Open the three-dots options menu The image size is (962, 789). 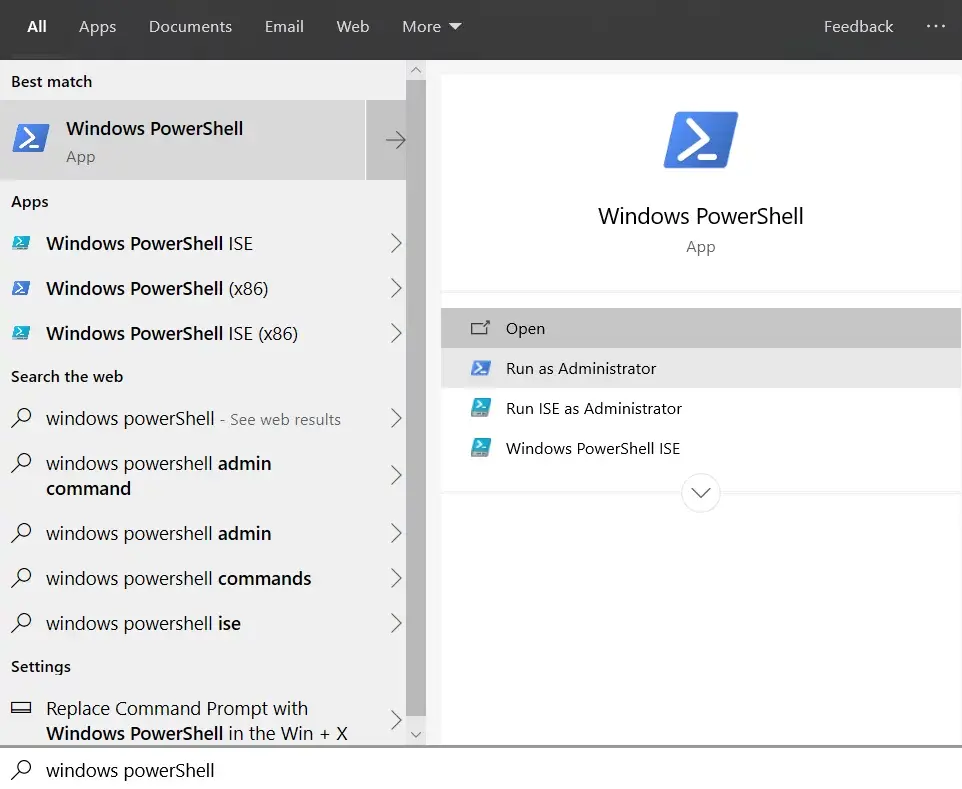coord(936,26)
